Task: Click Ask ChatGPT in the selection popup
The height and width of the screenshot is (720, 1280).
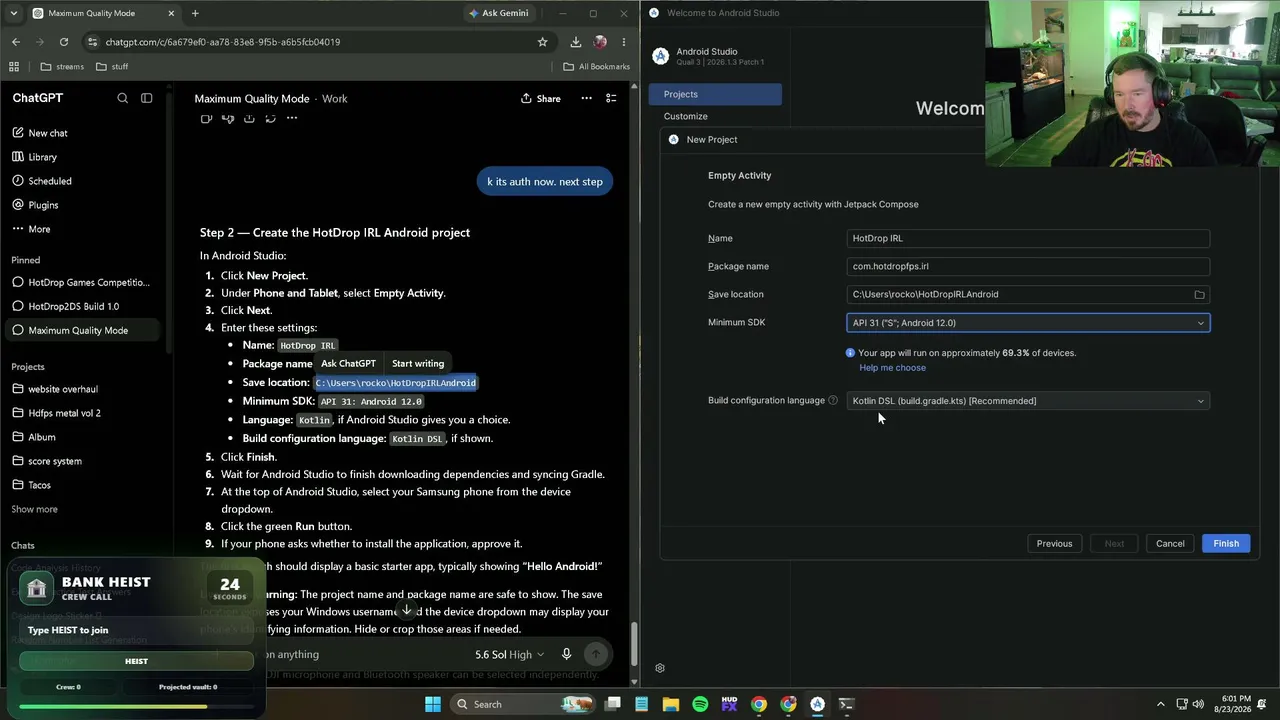Action: pos(348,363)
